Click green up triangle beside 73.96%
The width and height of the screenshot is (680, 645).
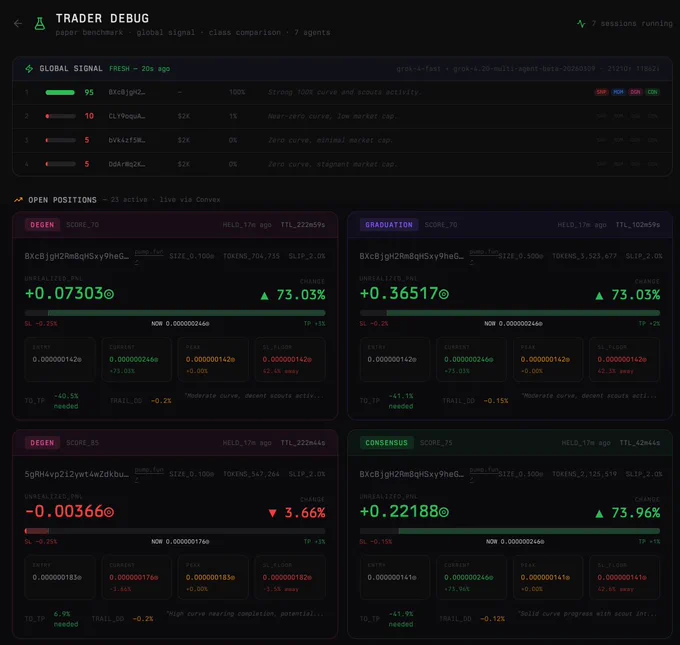tap(599, 514)
